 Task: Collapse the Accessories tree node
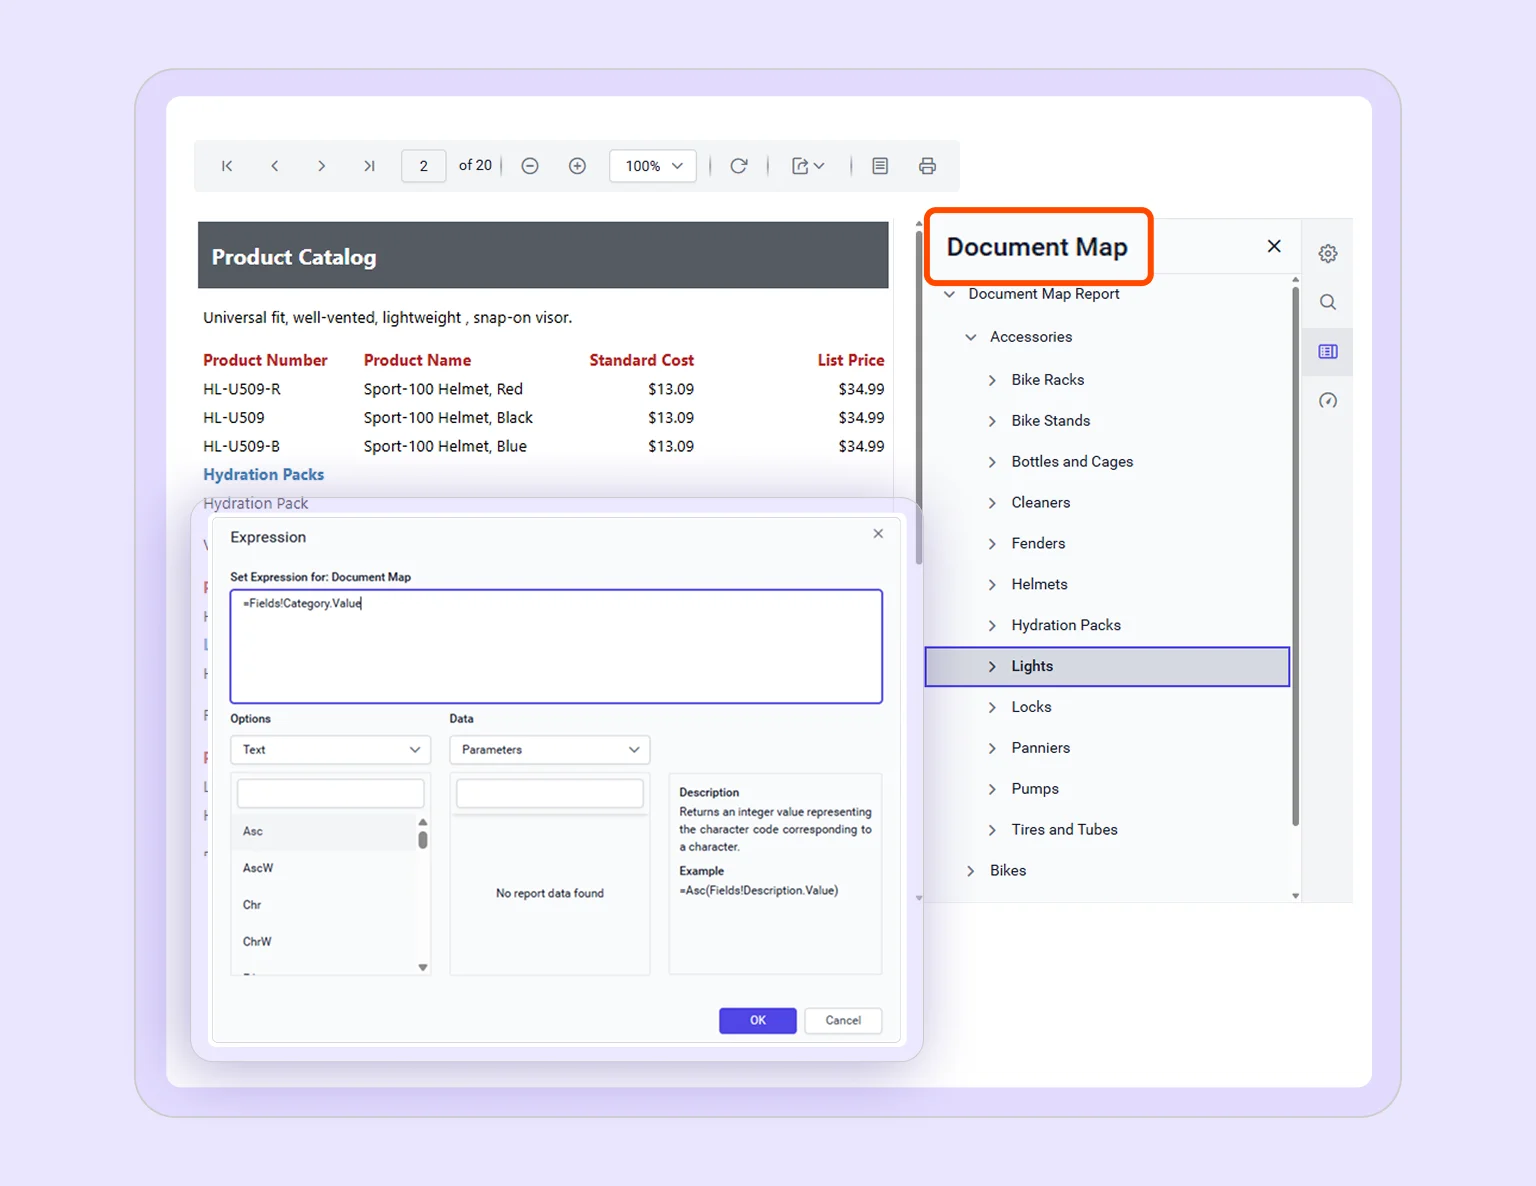pos(969,337)
